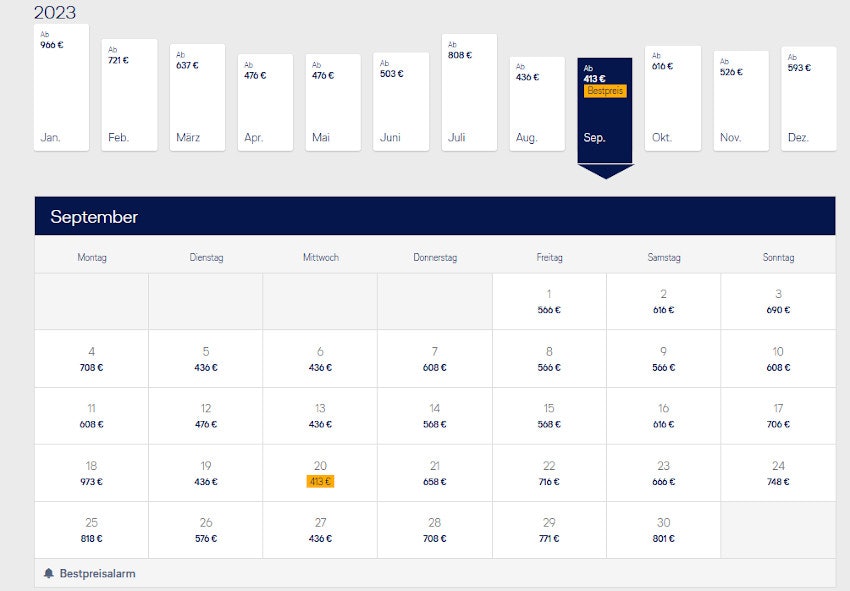Choose September 18 priced 973 €
850x591 pixels.
point(91,473)
